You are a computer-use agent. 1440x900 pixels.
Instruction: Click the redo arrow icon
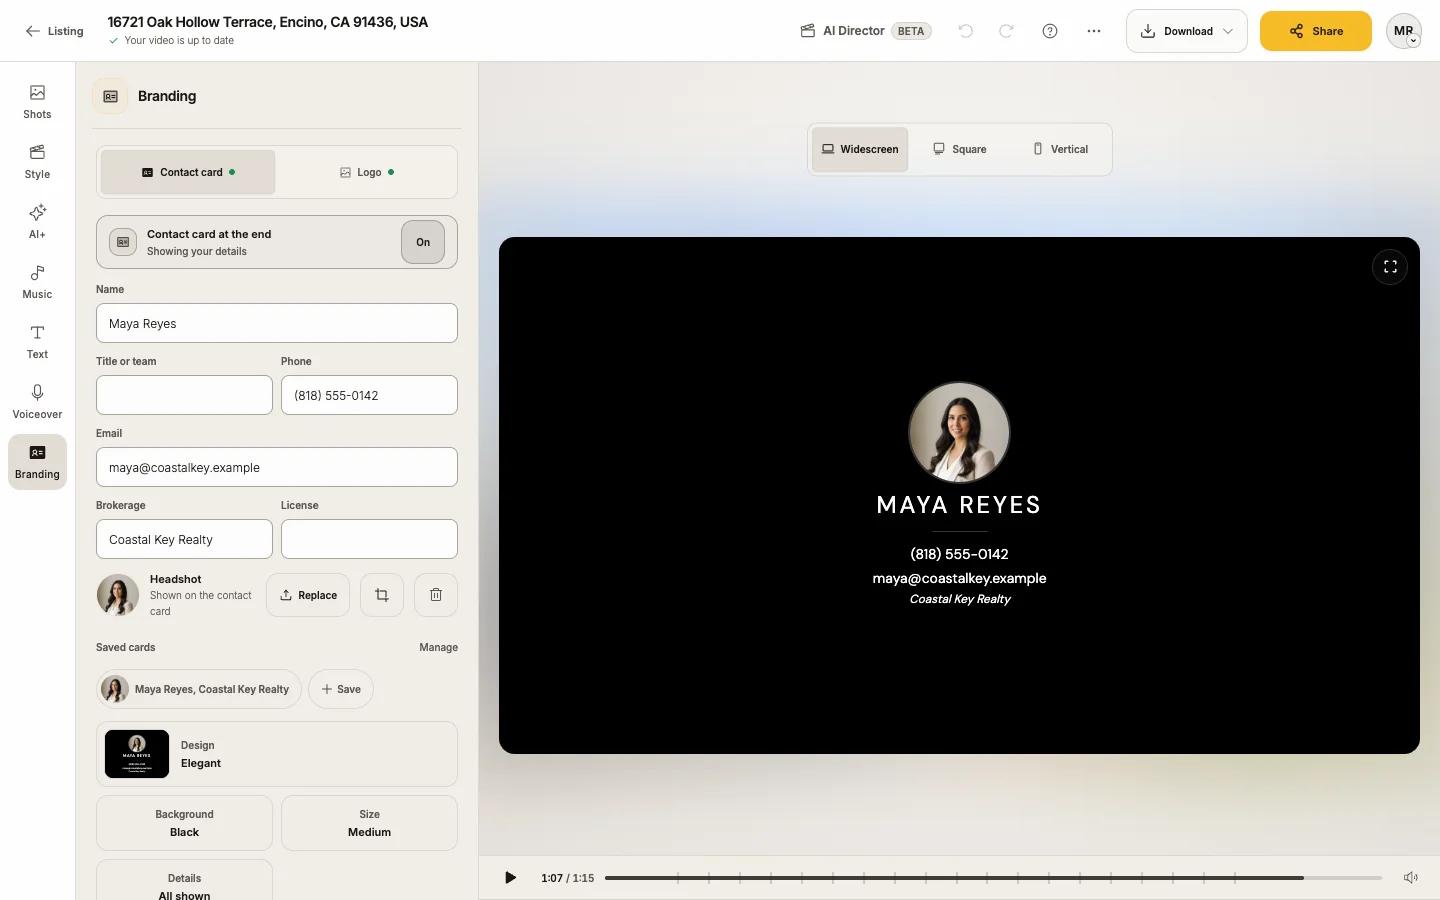click(1006, 31)
